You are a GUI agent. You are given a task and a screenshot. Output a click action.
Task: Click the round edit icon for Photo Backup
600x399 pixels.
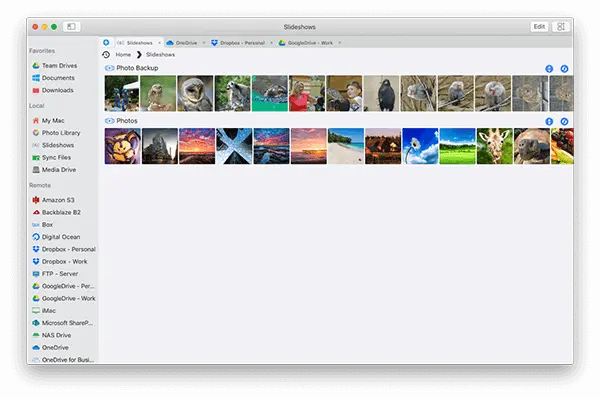[x=564, y=69]
